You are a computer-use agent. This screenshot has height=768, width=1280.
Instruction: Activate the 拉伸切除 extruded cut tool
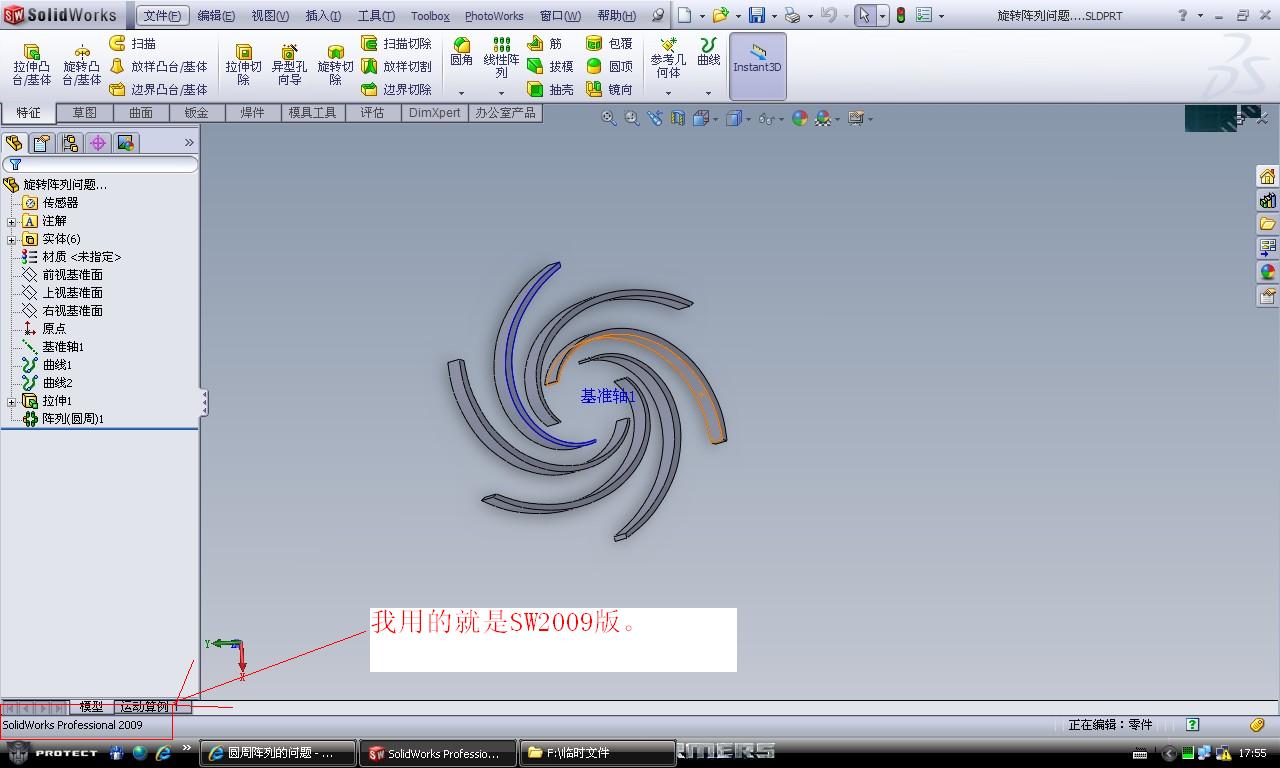tap(243, 65)
